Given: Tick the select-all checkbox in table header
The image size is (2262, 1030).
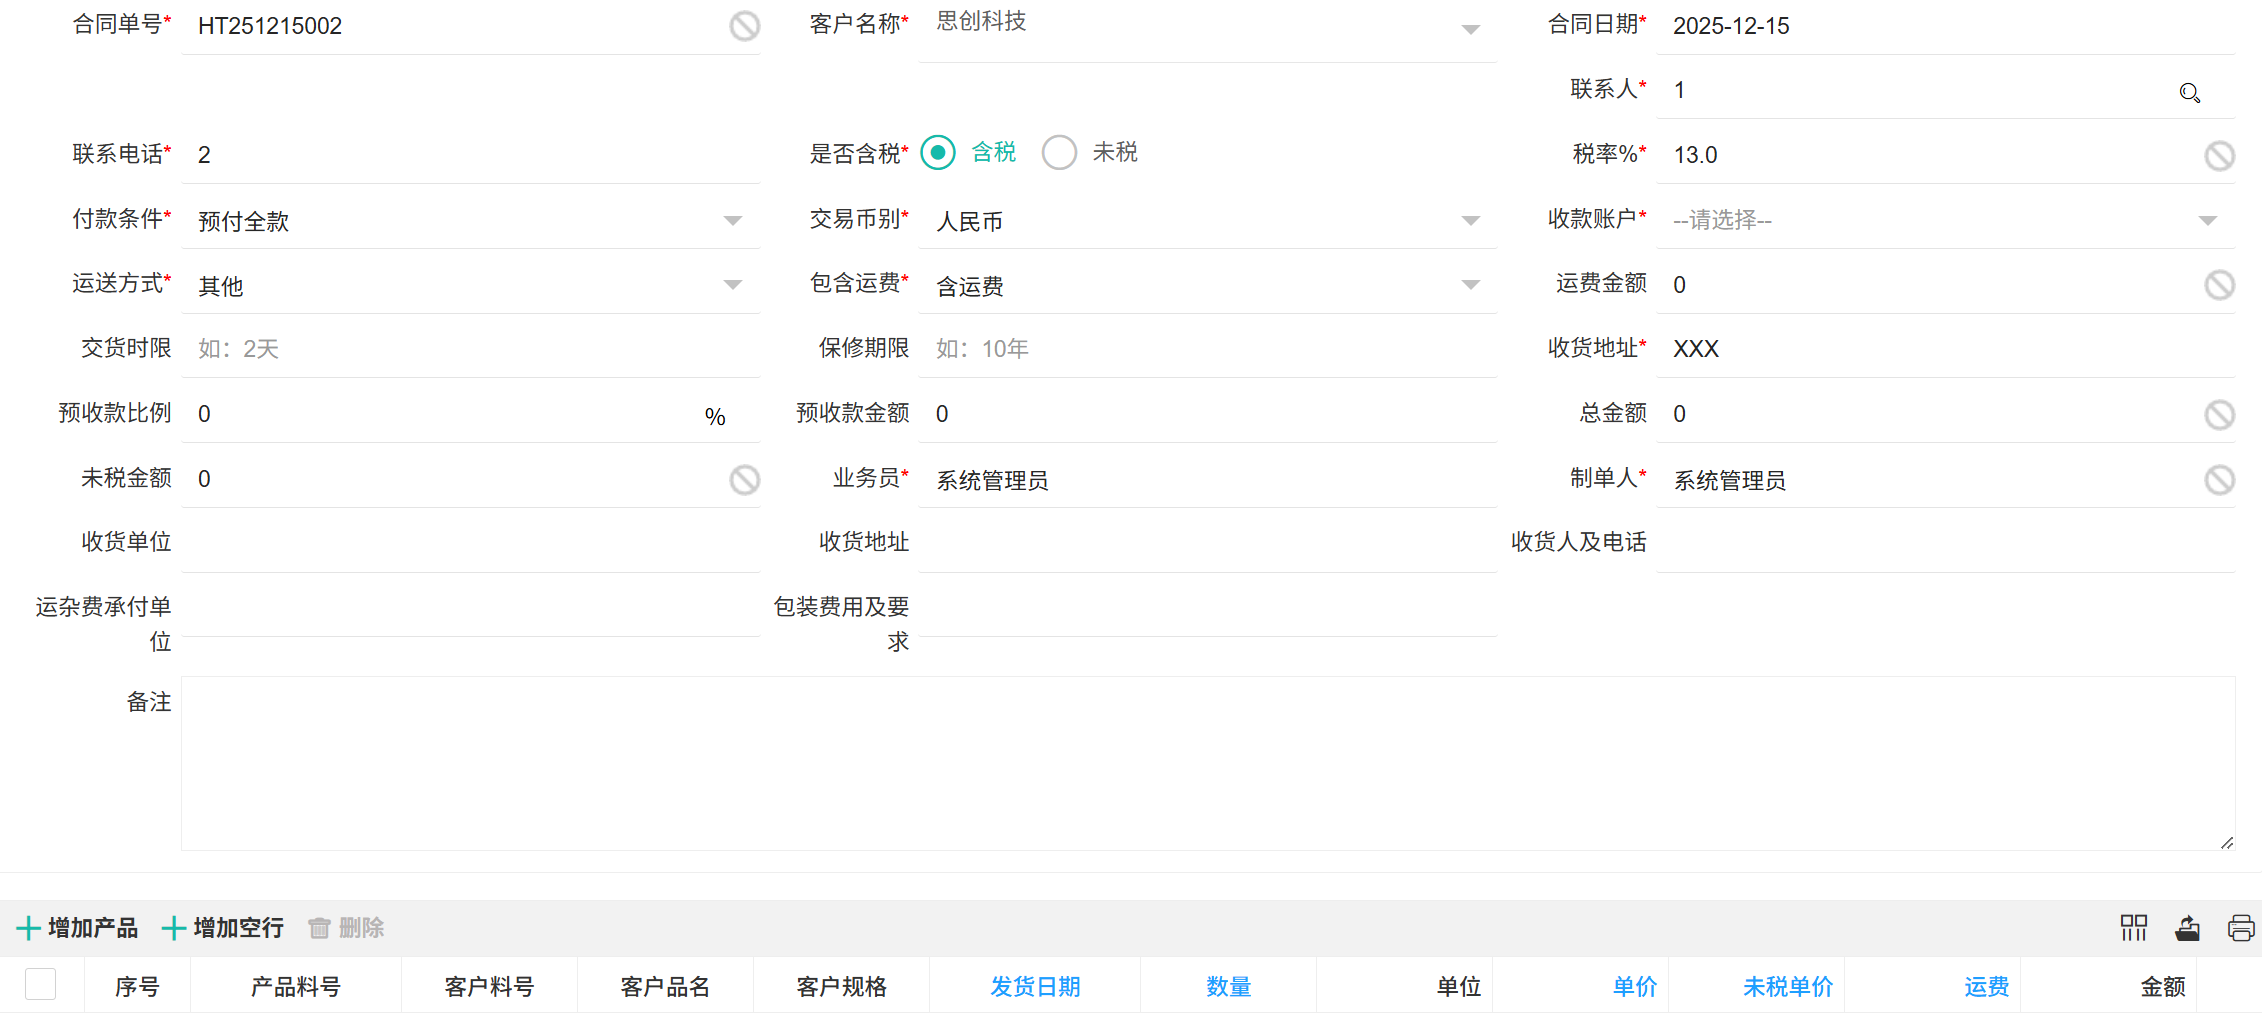Looking at the screenshot, I should [41, 985].
